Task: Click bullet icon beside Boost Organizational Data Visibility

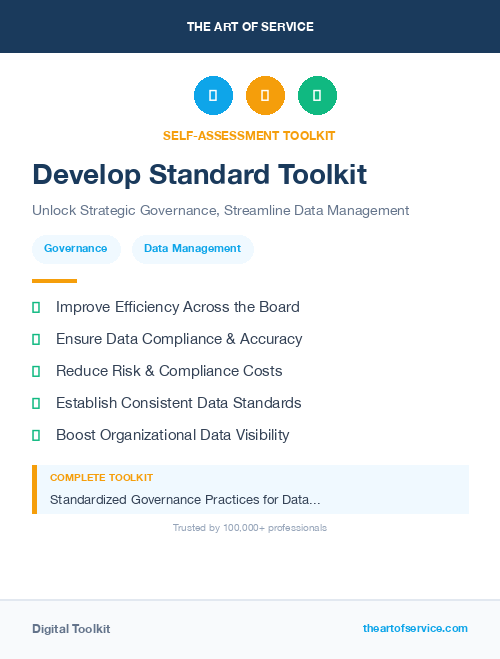Action: pos(36,435)
